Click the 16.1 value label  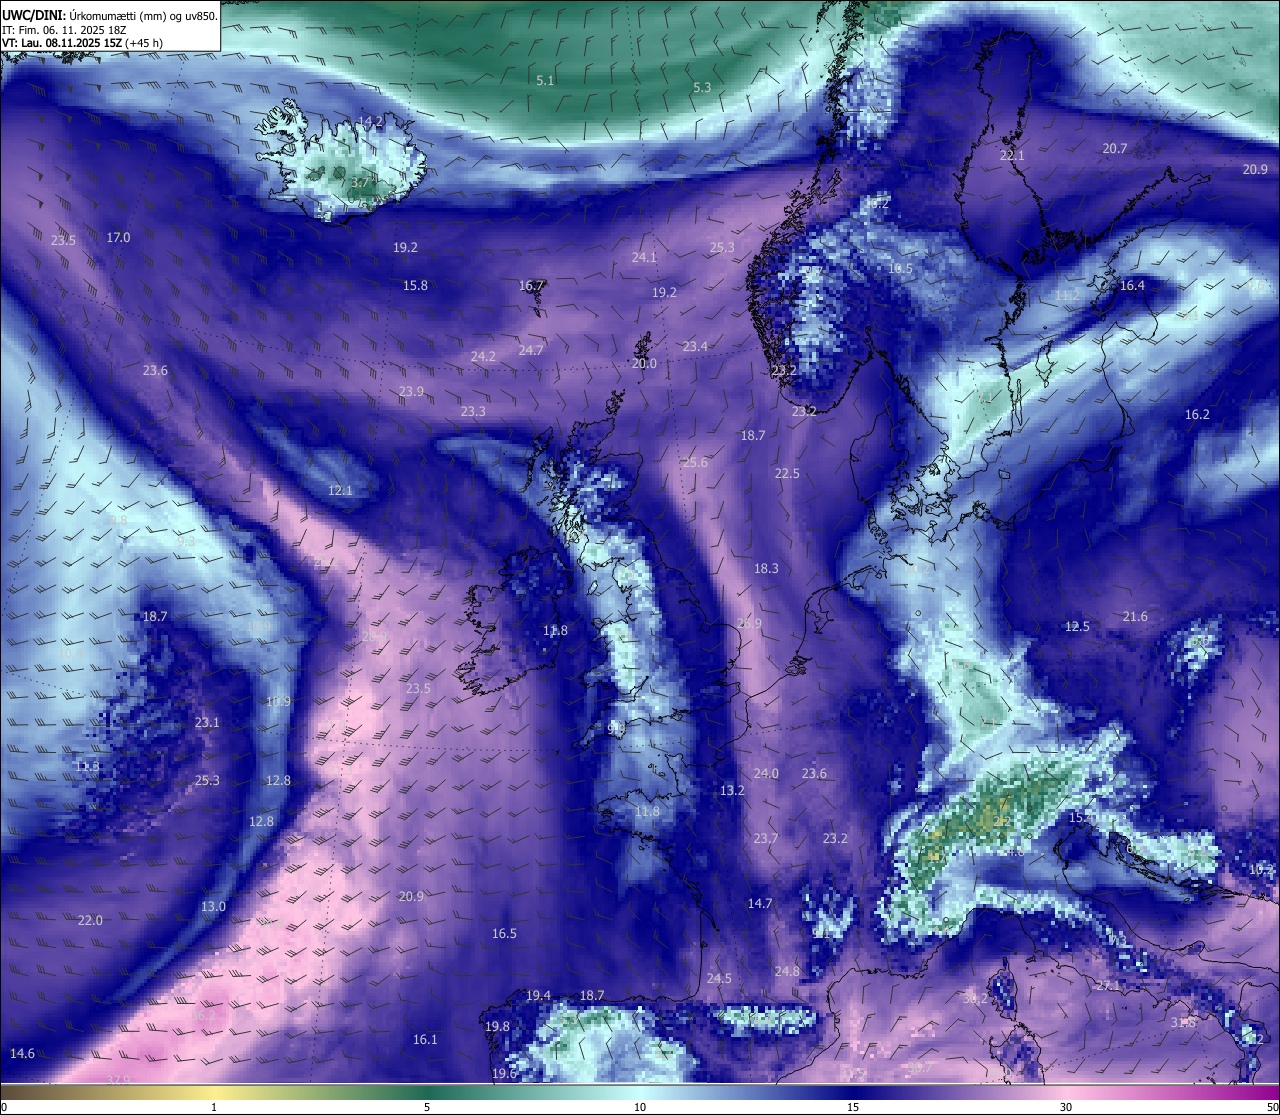425,1040
